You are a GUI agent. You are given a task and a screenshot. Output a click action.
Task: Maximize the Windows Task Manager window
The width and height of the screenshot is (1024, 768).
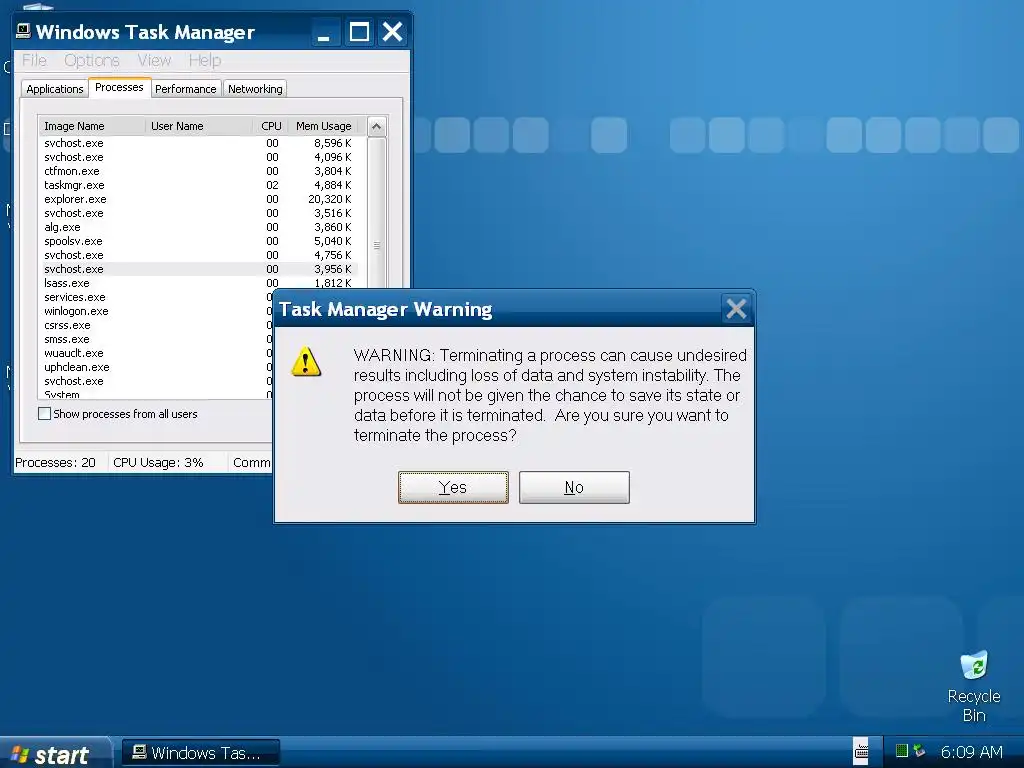359,32
